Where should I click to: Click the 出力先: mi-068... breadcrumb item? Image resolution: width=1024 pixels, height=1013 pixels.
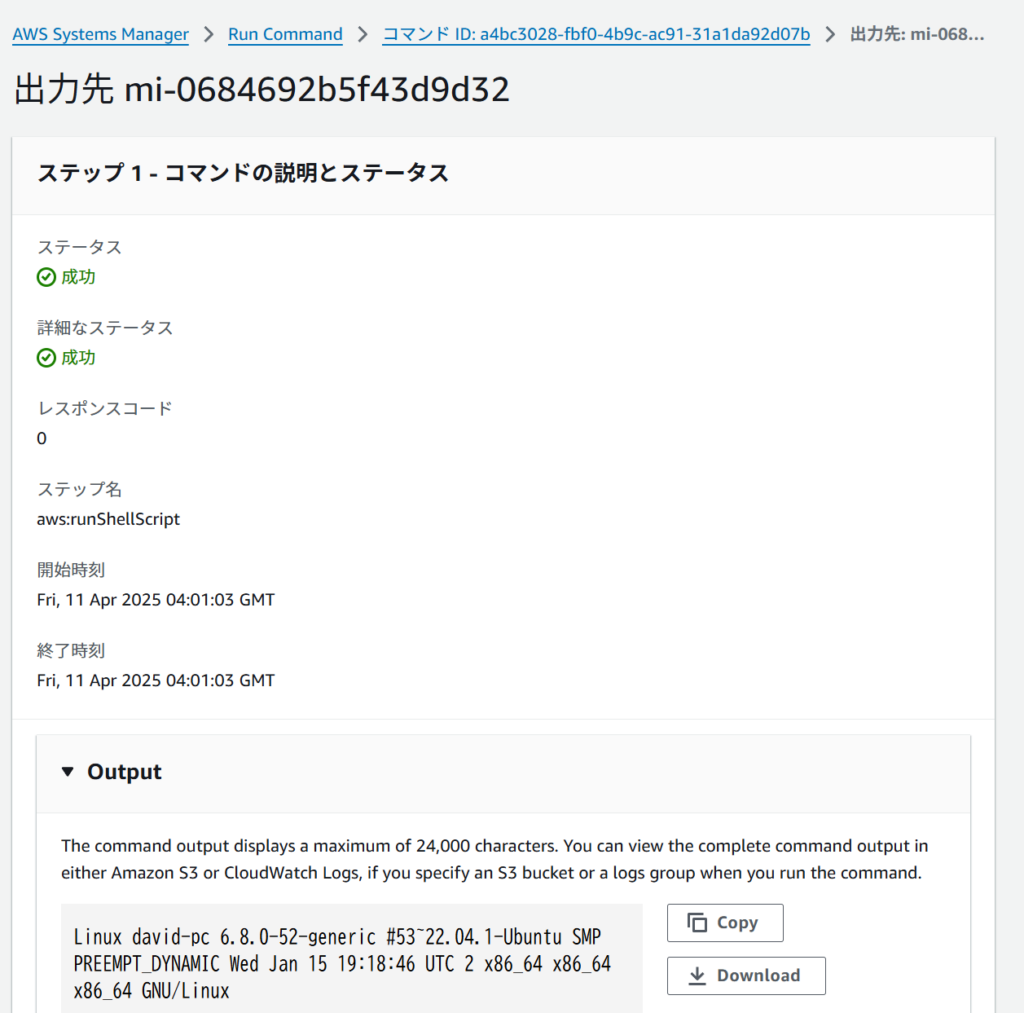pyautogui.click(x=917, y=34)
